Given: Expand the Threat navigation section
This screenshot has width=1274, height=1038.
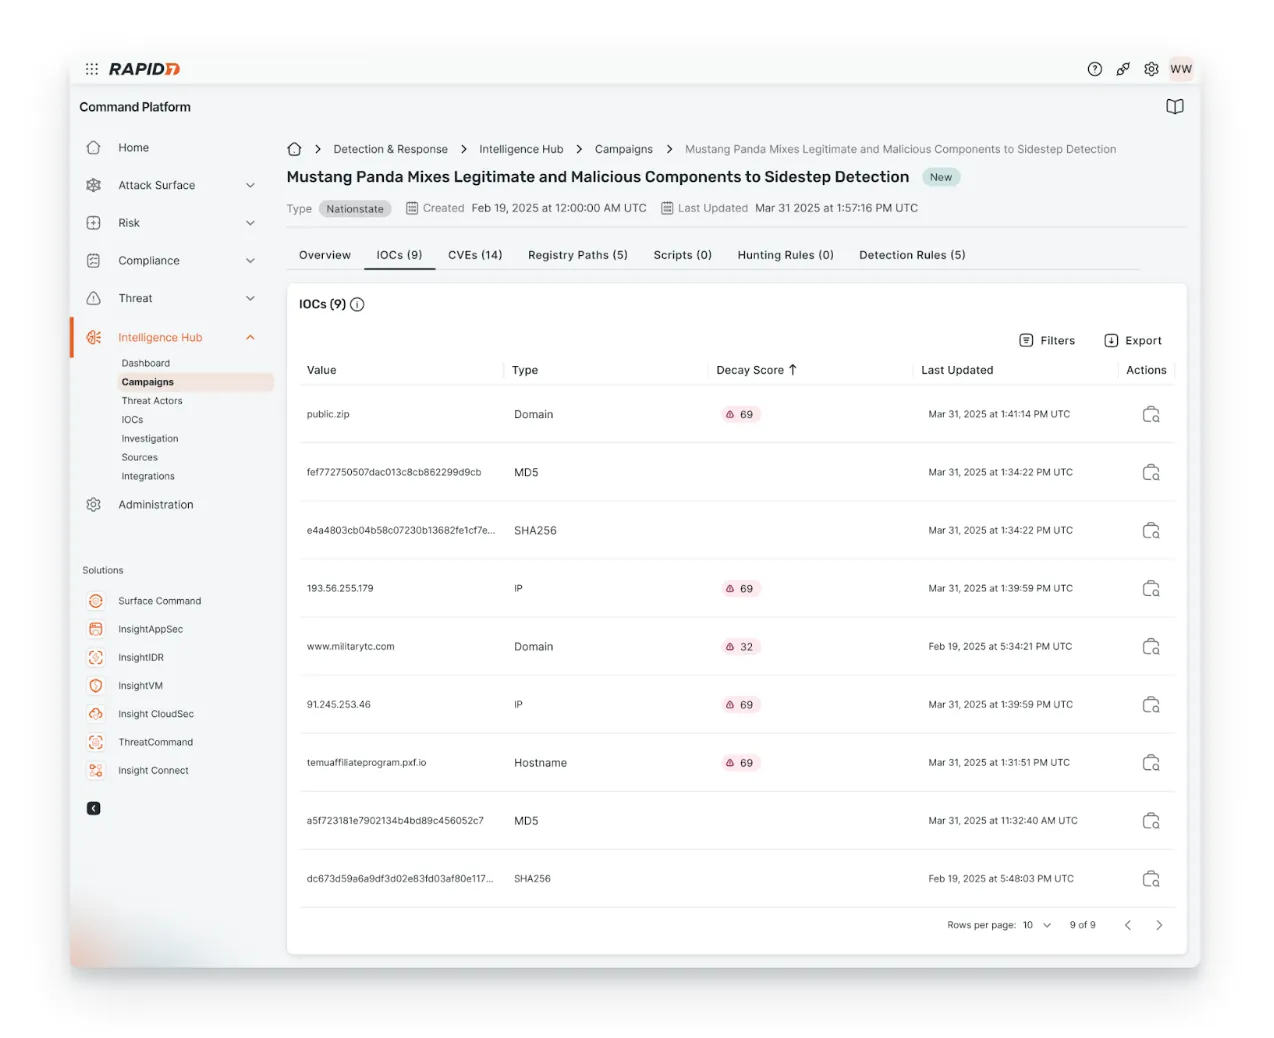Looking at the screenshot, I should (250, 298).
